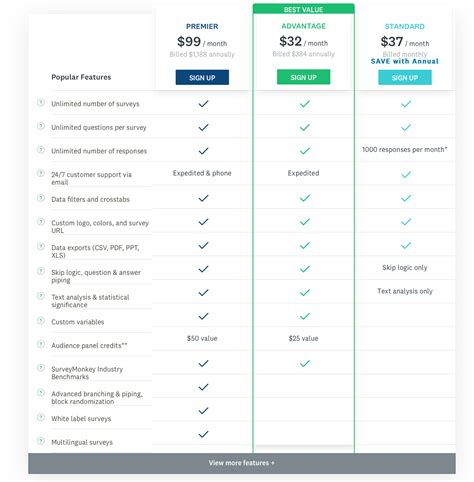The image size is (474, 482).
Task: Click help icon for Skip logic and piping
Action: point(41,271)
